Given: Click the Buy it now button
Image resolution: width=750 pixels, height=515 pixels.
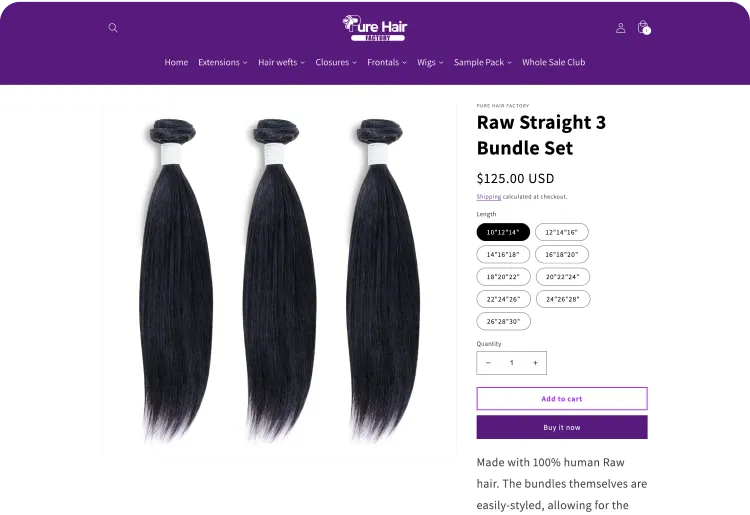Looking at the screenshot, I should tap(562, 427).
